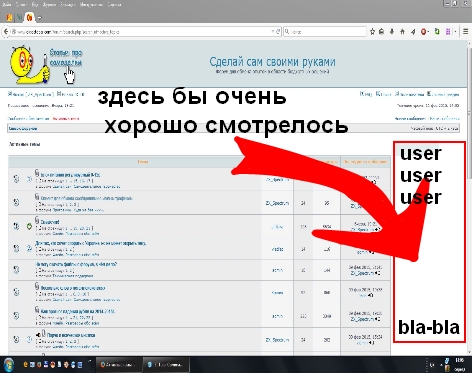The image size is (472, 373).
Task: Reload the page from address bar
Action: pyautogui.click(x=278, y=32)
